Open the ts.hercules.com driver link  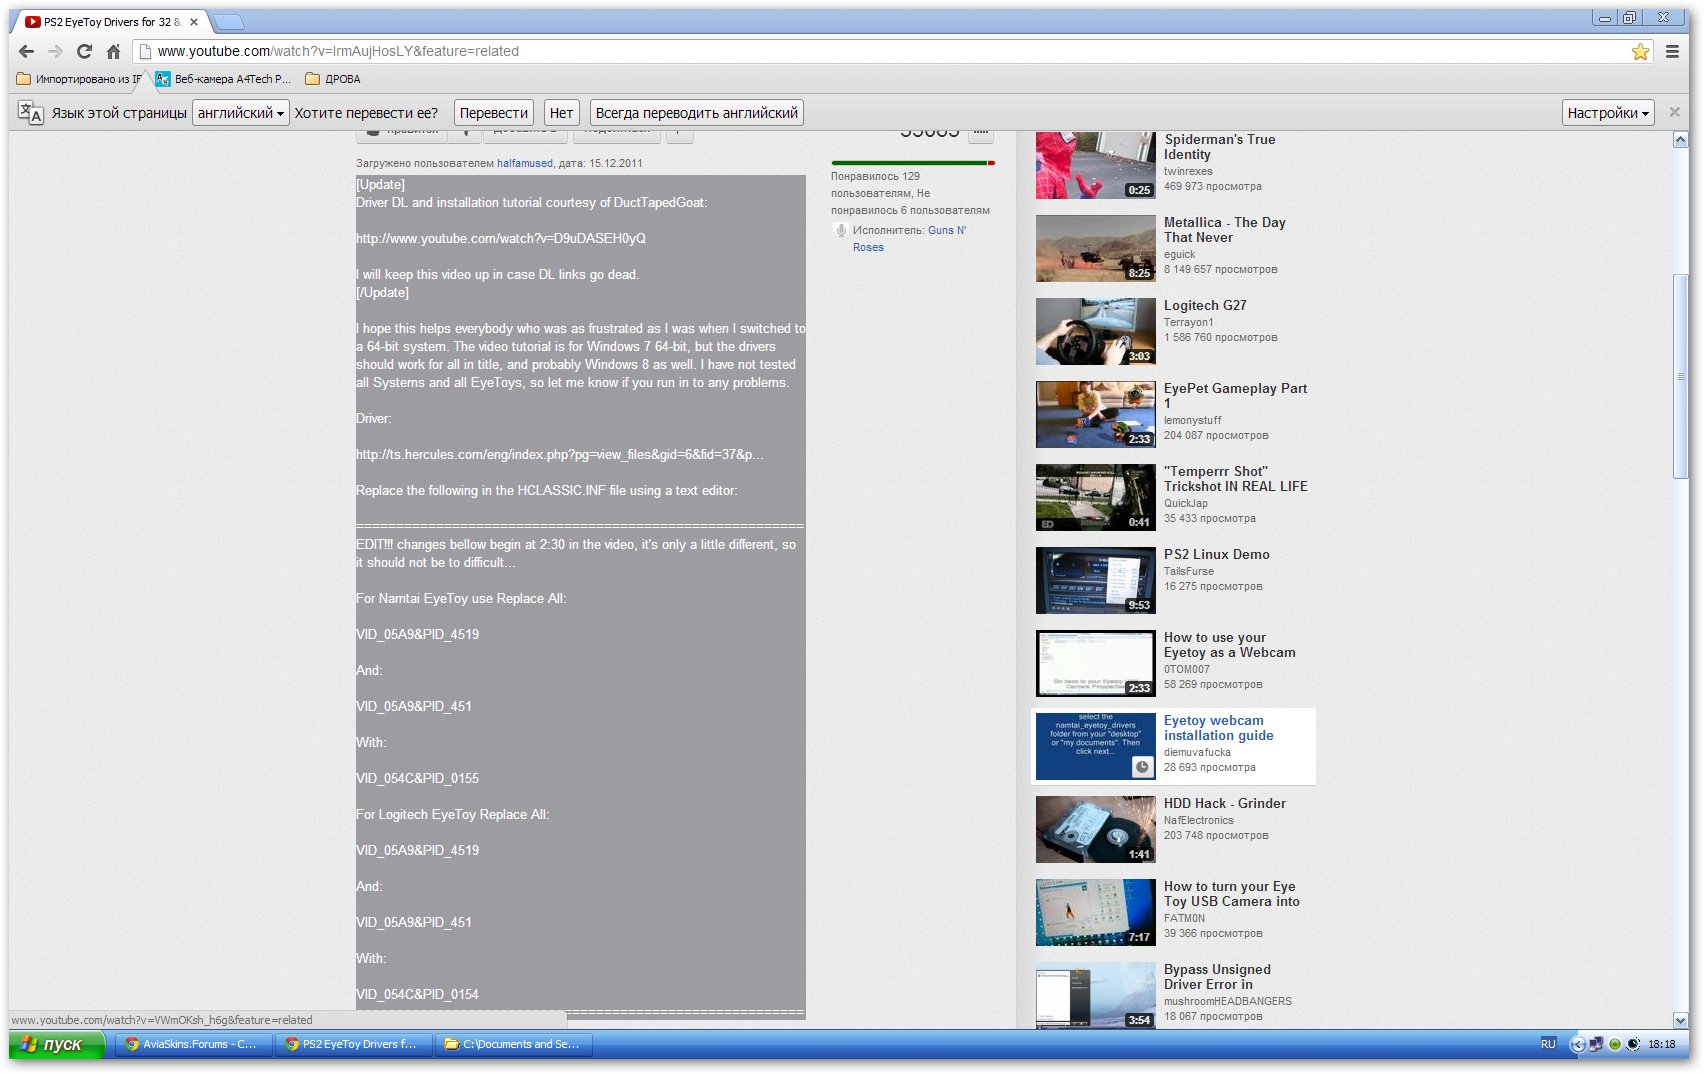(559, 454)
